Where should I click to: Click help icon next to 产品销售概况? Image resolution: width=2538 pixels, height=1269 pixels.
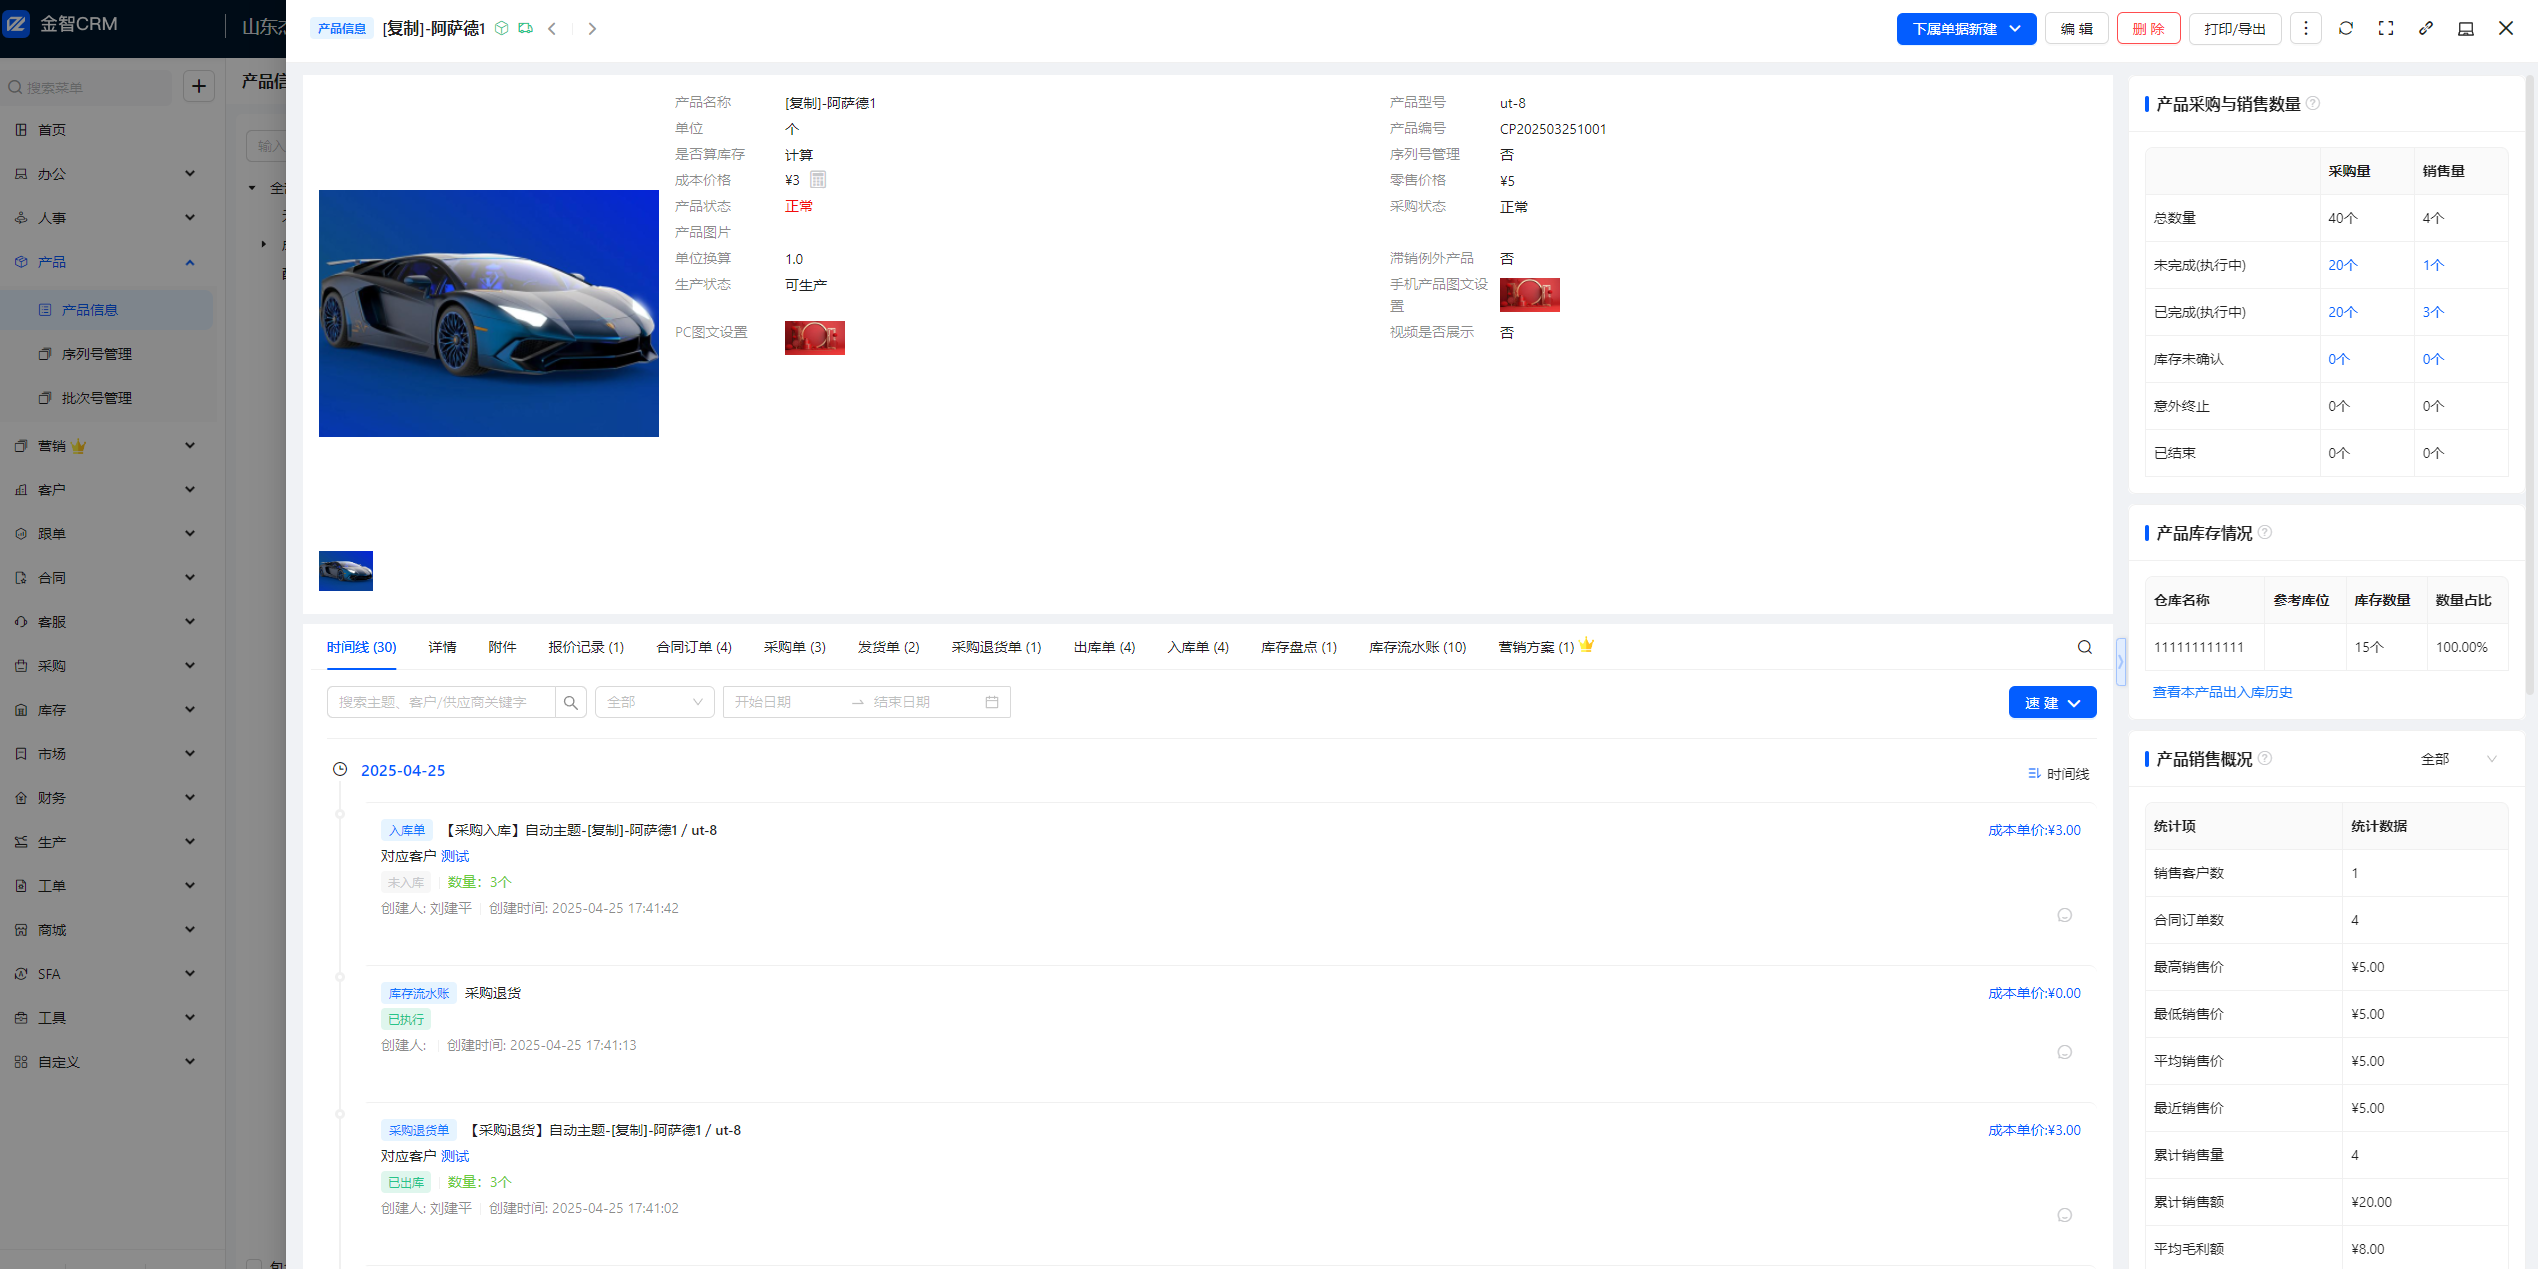(x=2265, y=758)
